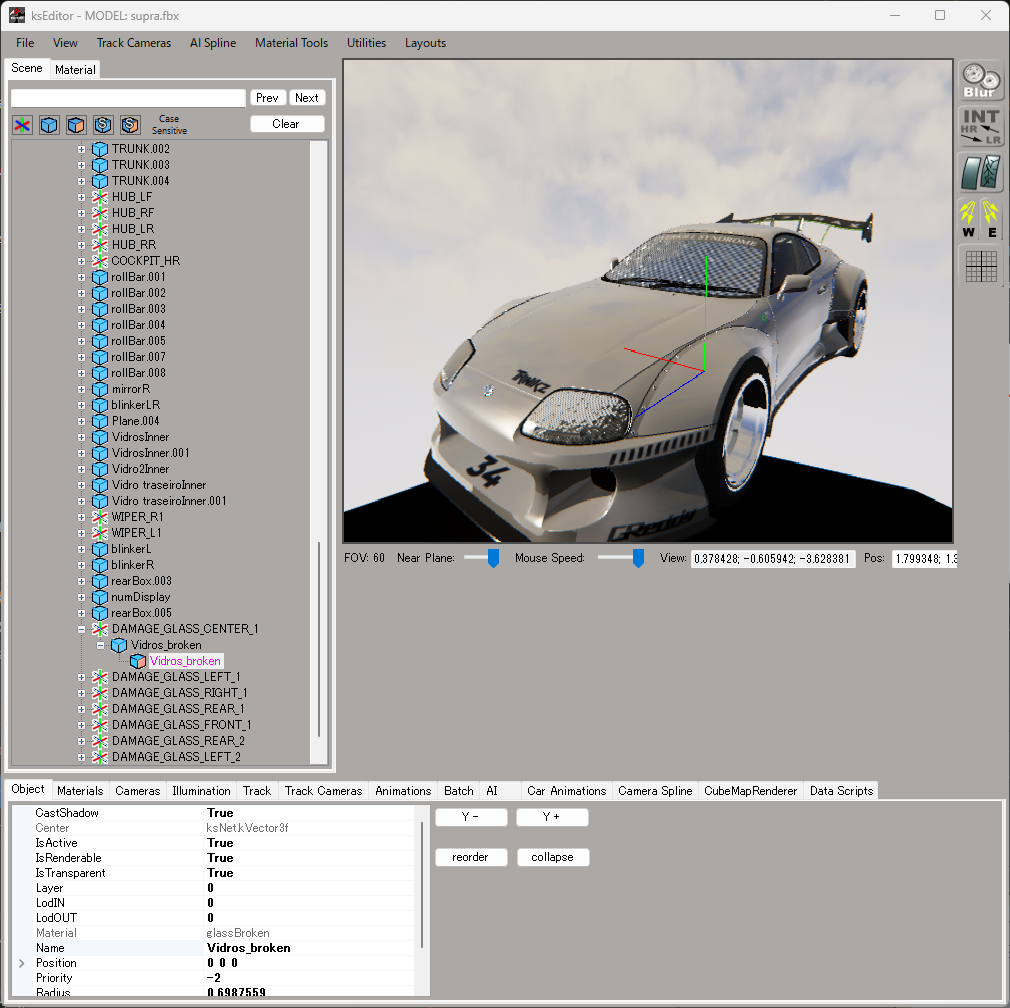This screenshot has width=1010, height=1008.
Task: Expand the Position property row
Action: tap(21, 964)
